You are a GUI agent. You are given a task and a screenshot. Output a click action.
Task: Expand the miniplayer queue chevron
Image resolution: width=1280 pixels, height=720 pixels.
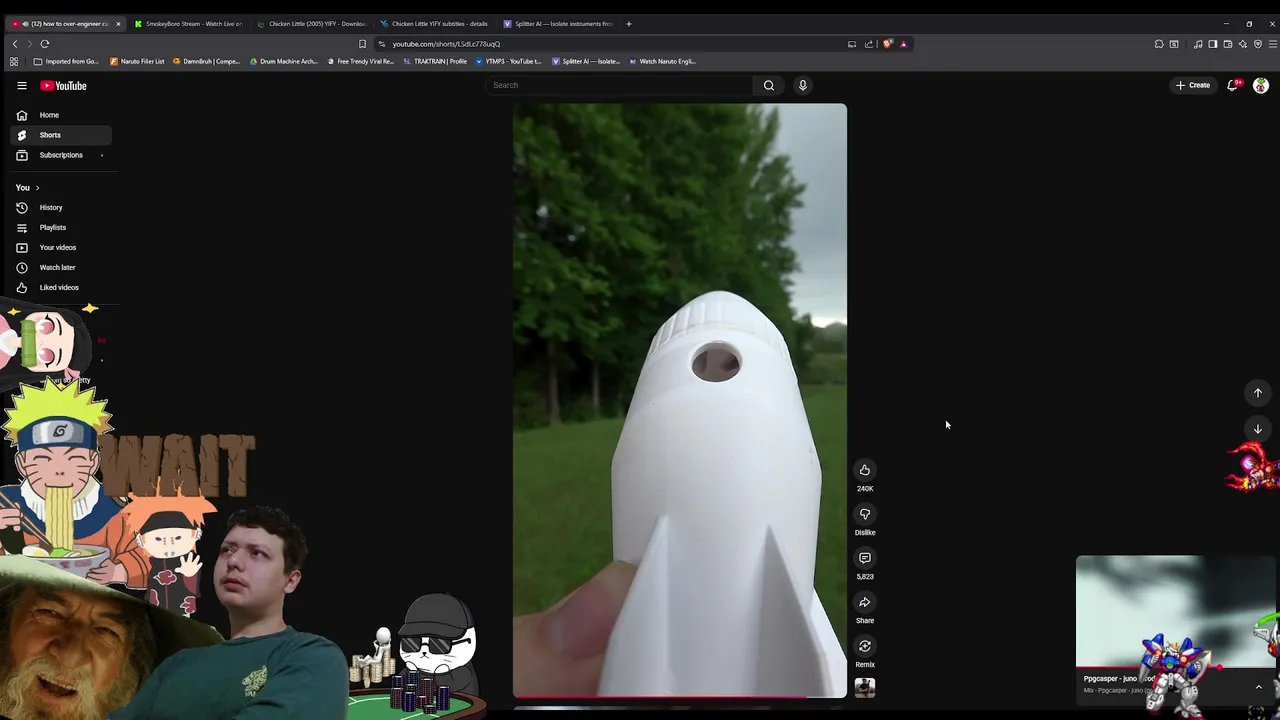(x=1258, y=687)
